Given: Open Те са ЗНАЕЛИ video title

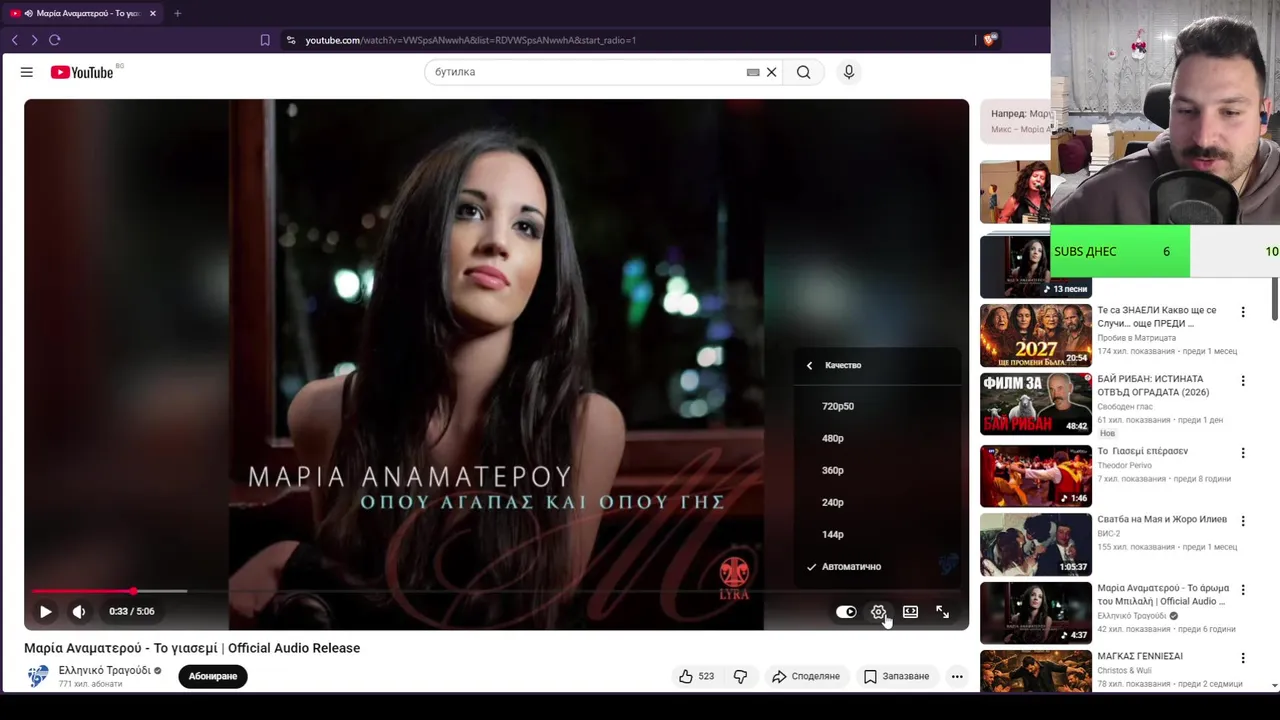Looking at the screenshot, I should [1157, 317].
